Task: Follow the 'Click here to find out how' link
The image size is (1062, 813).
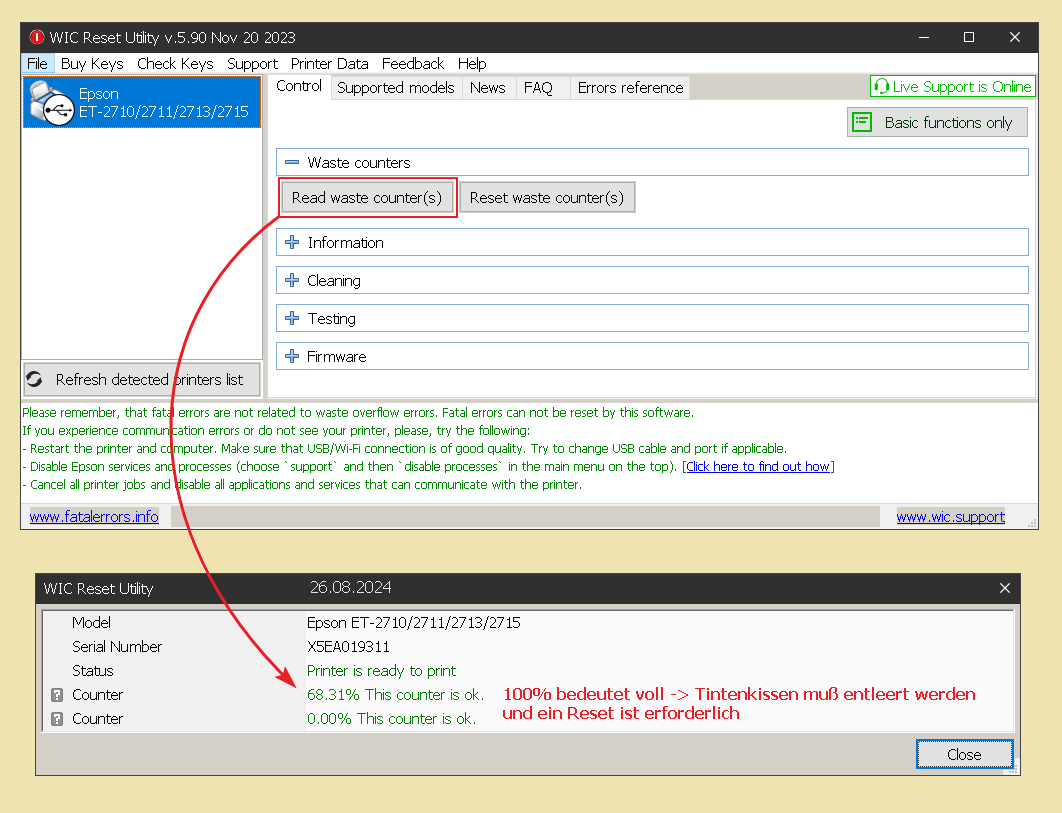Action: point(758,466)
